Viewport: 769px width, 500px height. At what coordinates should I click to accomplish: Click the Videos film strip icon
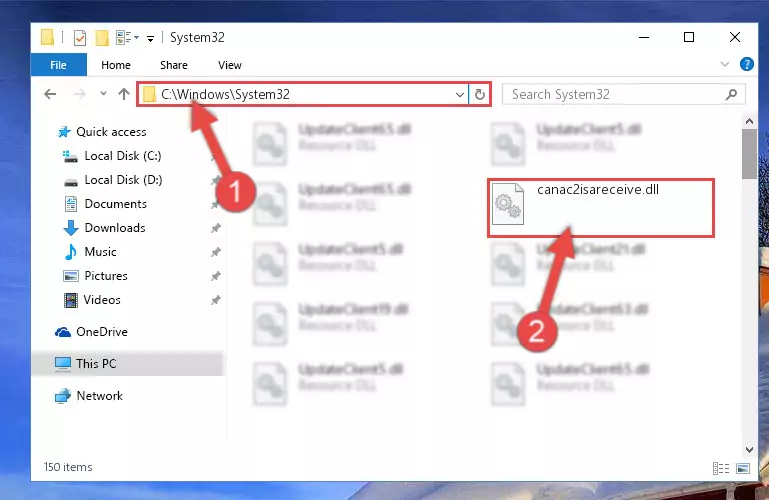pyautogui.click(x=71, y=300)
